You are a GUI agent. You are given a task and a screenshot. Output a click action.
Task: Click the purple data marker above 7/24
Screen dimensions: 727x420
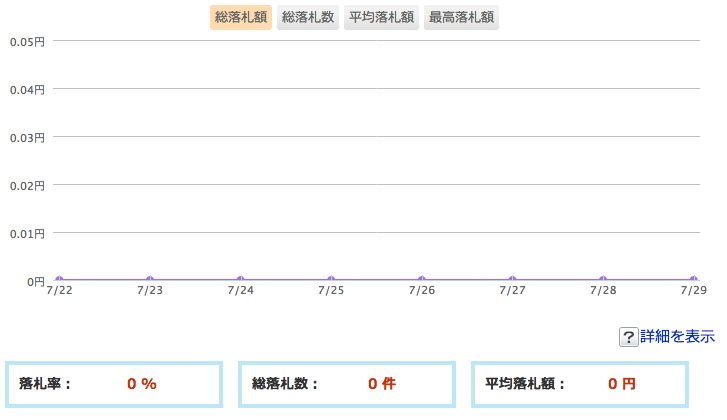tap(240, 280)
